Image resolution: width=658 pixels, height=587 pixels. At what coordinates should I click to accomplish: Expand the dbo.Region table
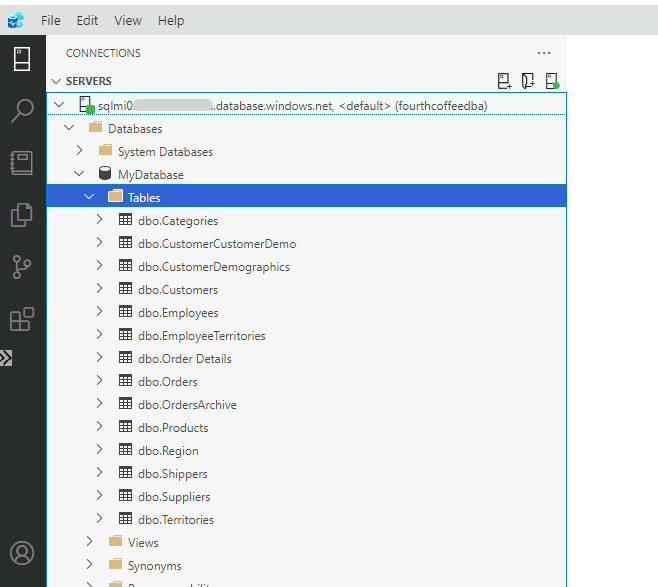click(99, 449)
